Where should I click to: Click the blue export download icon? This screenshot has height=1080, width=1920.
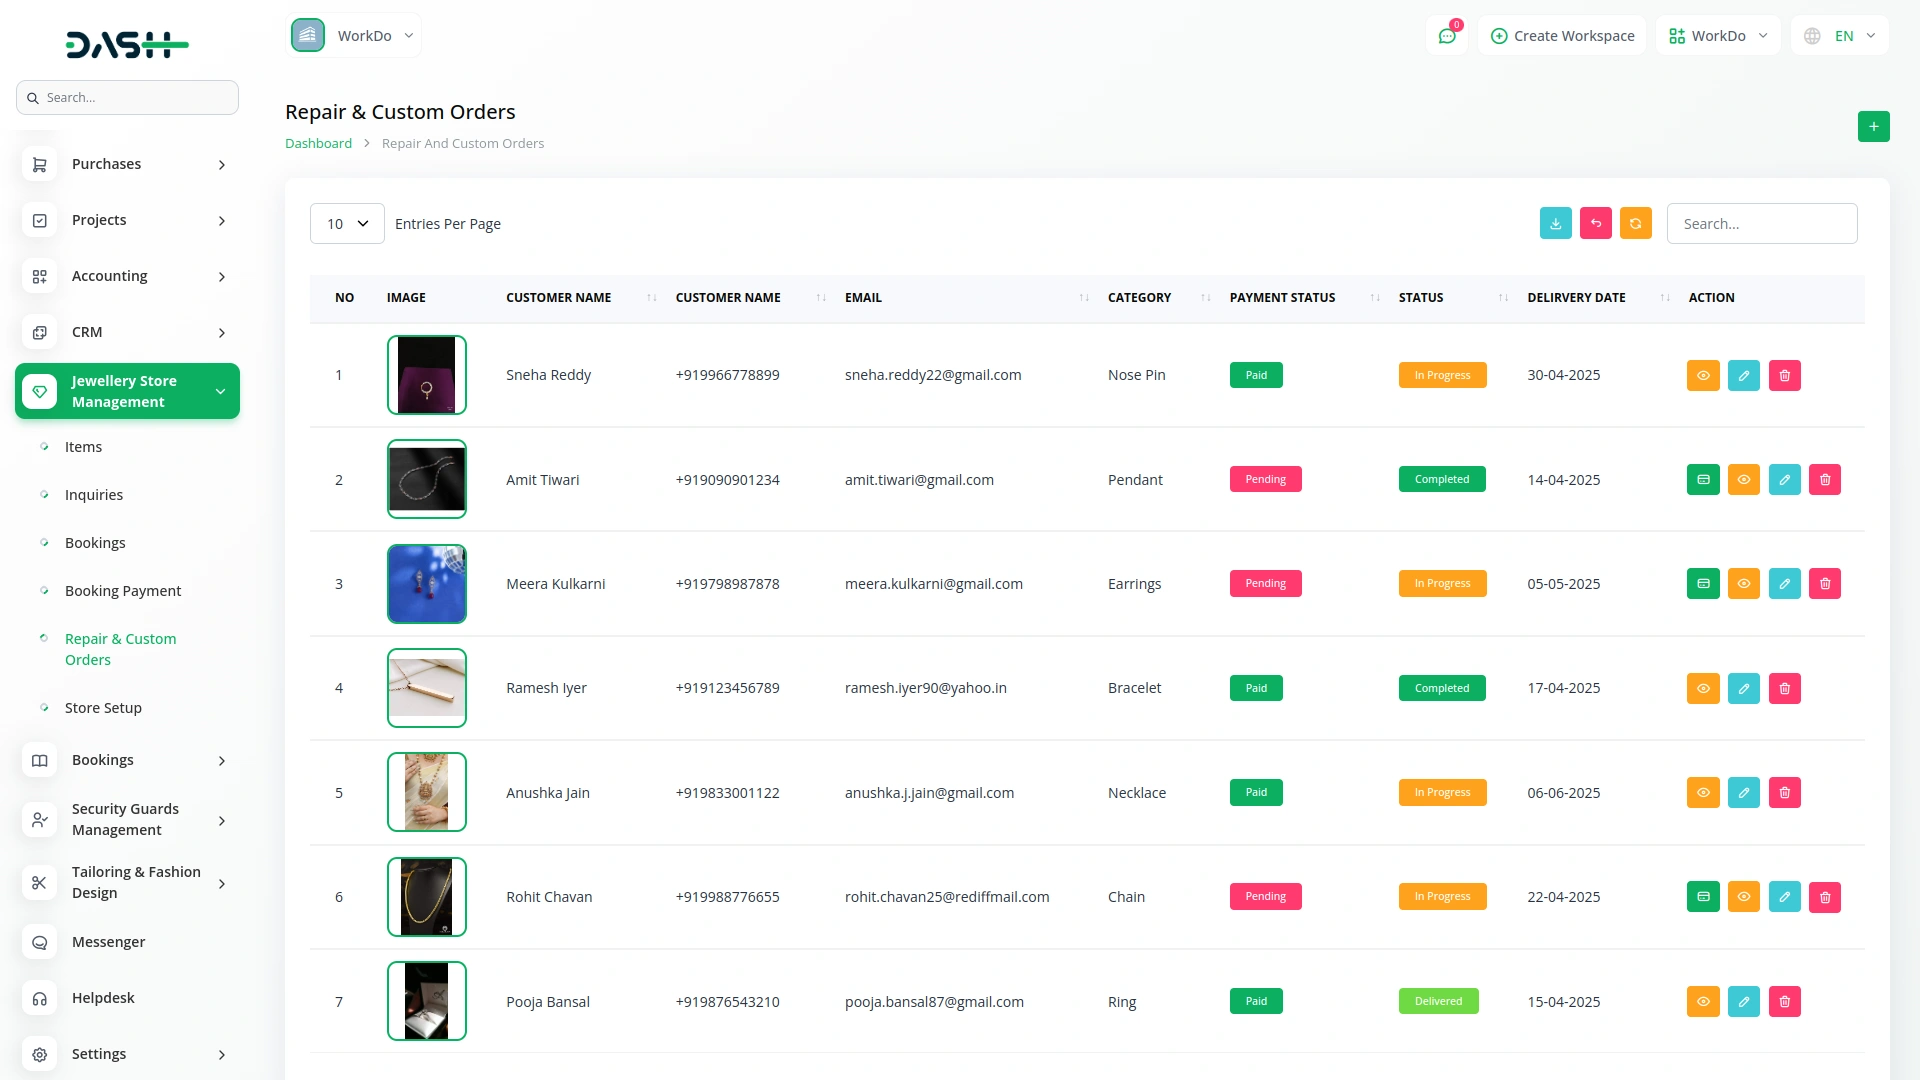coord(1555,224)
